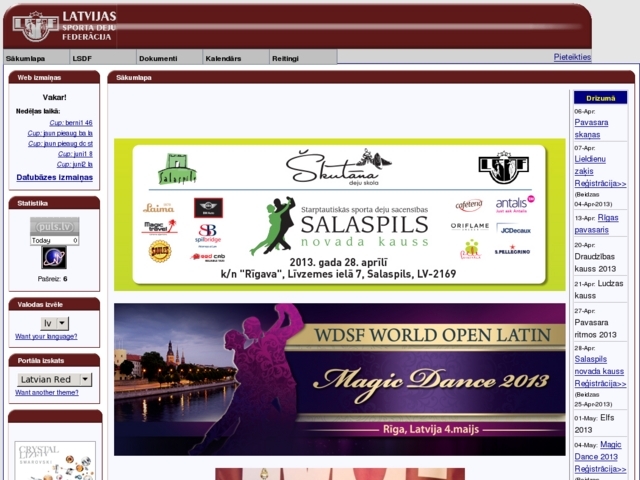Open Cup: berni1 46 link
This screenshot has width=640, height=480.
[71, 123]
